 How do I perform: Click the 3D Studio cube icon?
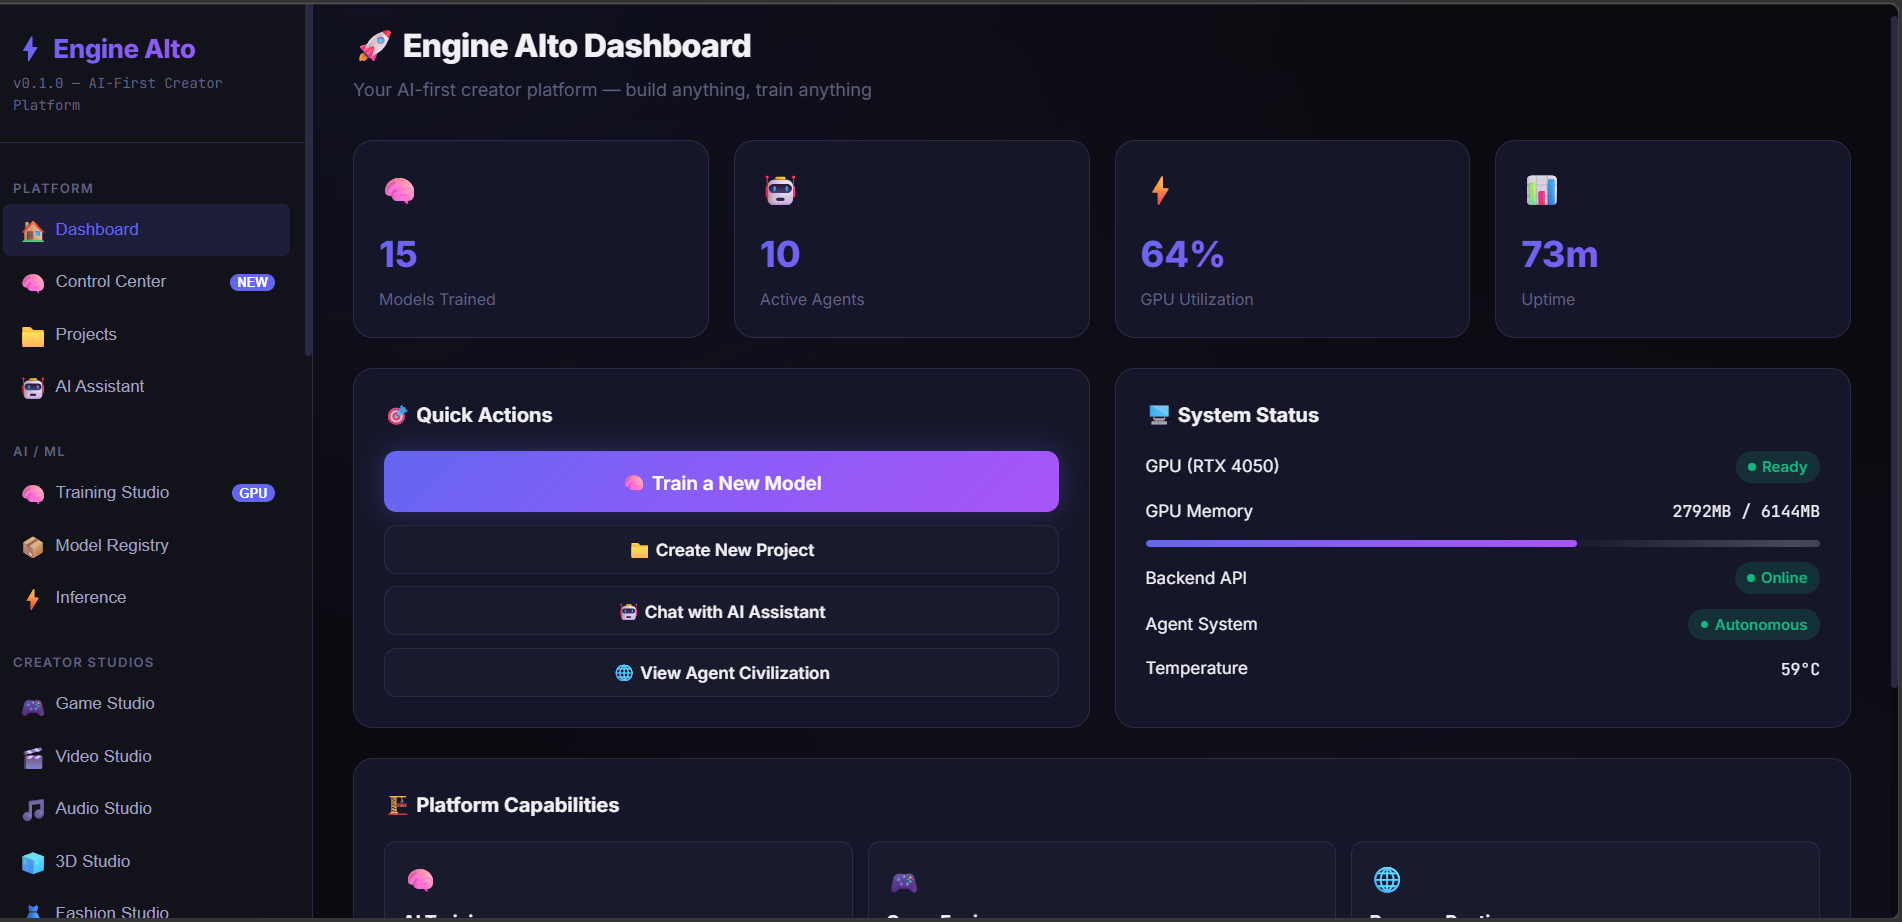pos(32,861)
